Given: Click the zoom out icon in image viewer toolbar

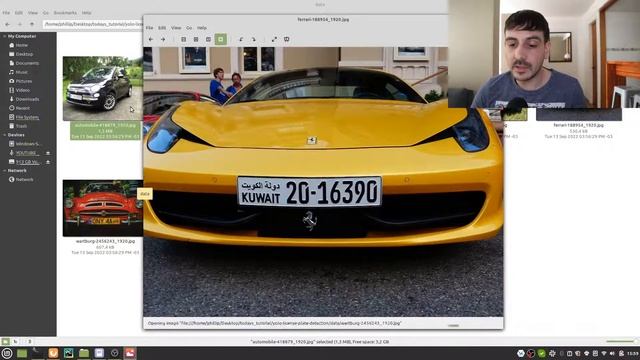Looking at the screenshot, I should [x=196, y=39].
